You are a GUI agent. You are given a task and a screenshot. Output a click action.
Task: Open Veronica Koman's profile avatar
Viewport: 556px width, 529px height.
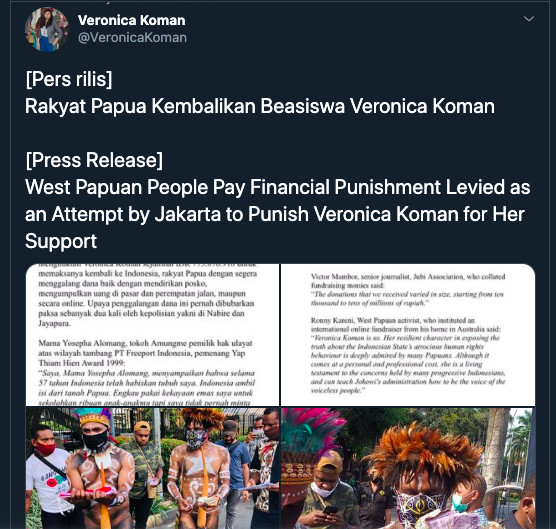[x=46, y=29]
